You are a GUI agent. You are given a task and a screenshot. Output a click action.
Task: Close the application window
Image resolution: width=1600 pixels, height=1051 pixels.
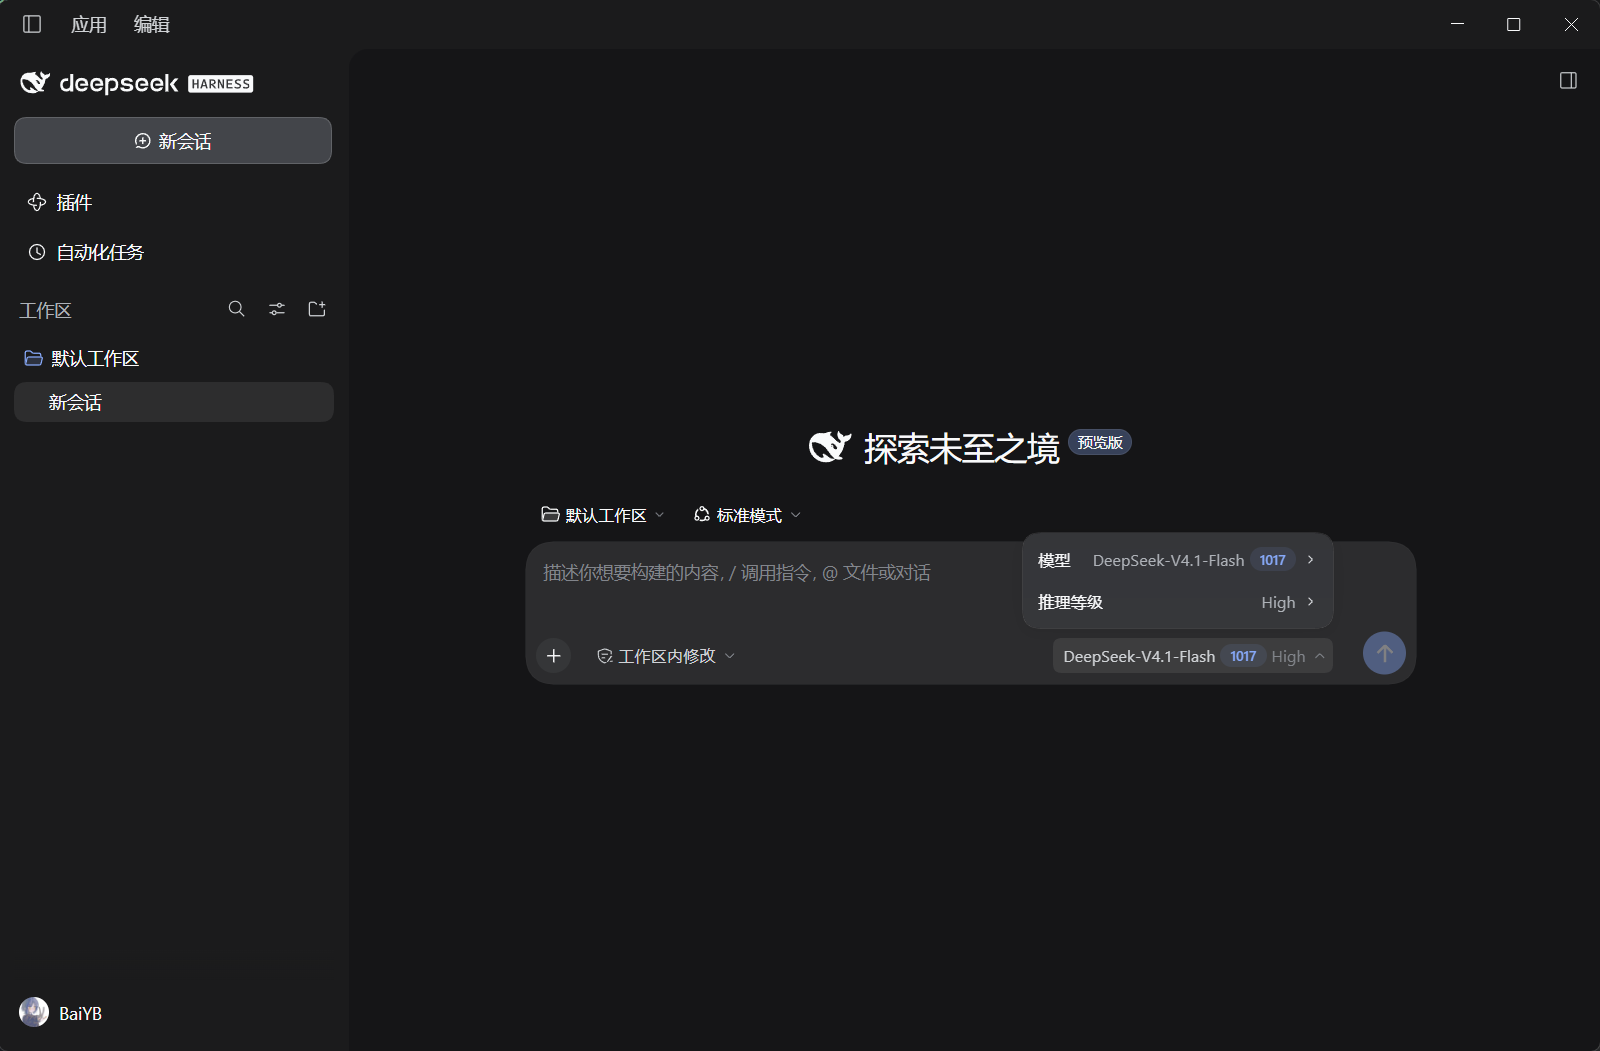coord(1571,24)
